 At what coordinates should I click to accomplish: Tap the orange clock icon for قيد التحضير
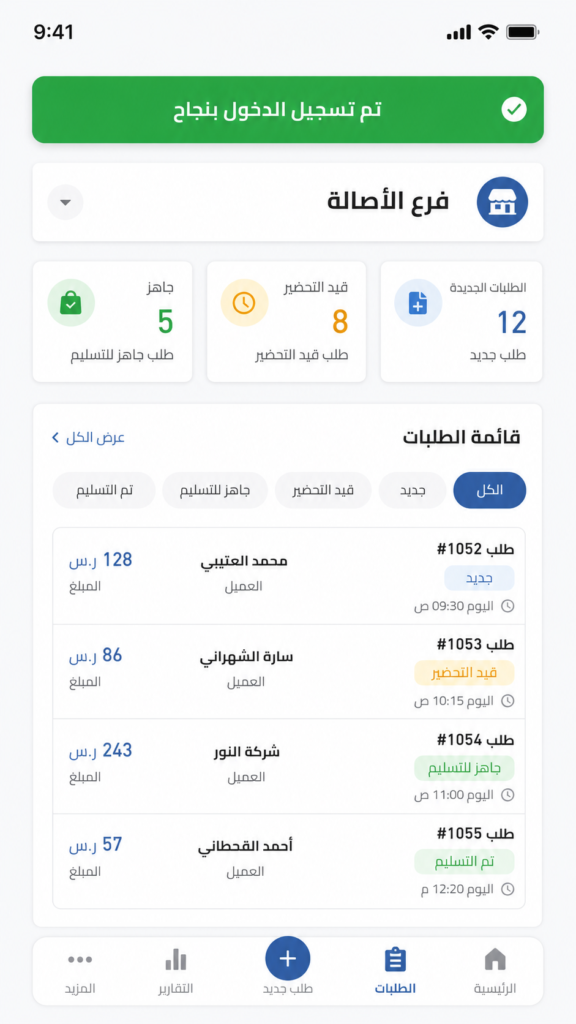click(245, 302)
